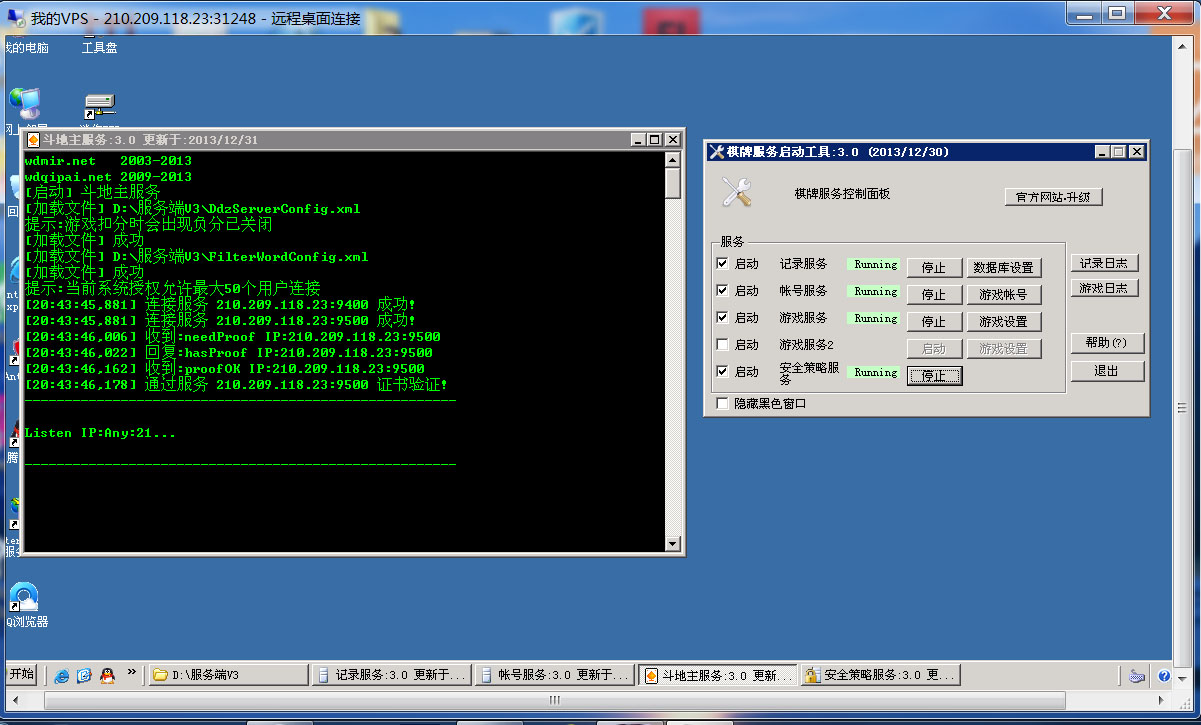Toggle 启动 checkbox for 游戏服务

[x=723, y=318]
